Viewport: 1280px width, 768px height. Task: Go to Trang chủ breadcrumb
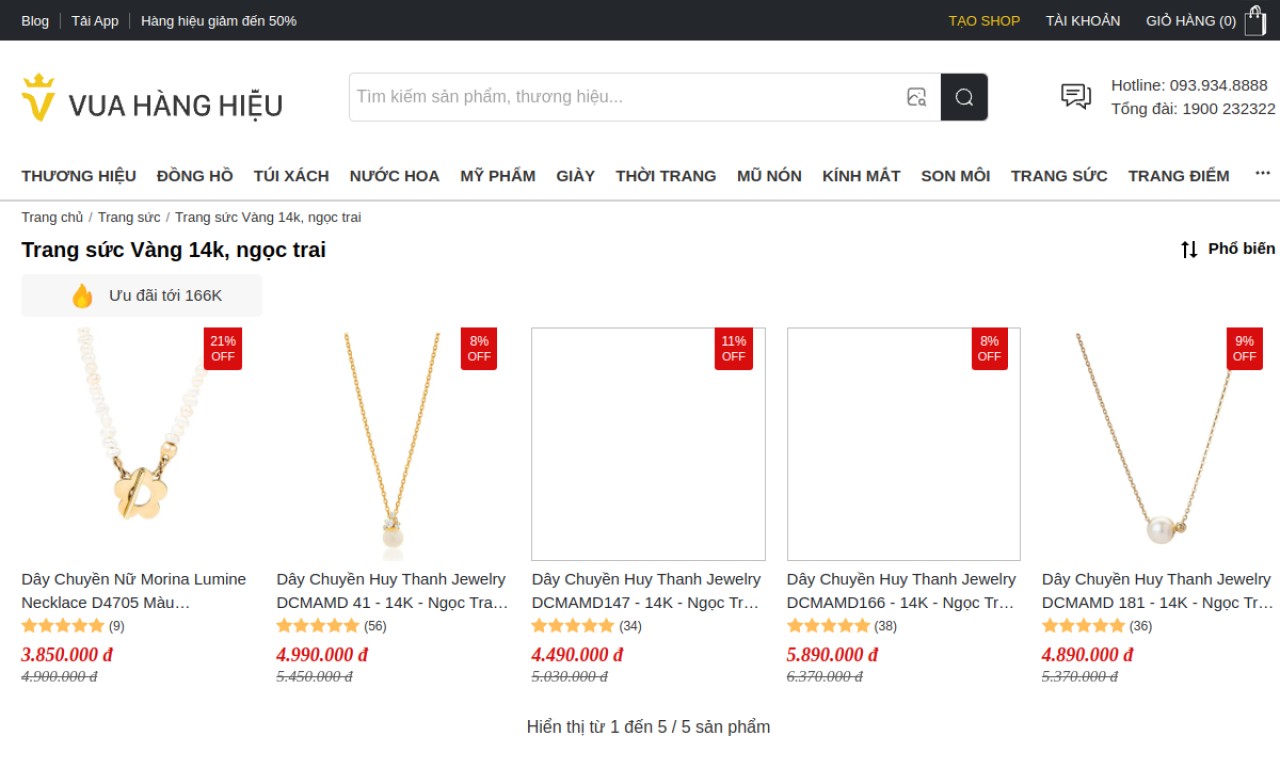click(53, 217)
